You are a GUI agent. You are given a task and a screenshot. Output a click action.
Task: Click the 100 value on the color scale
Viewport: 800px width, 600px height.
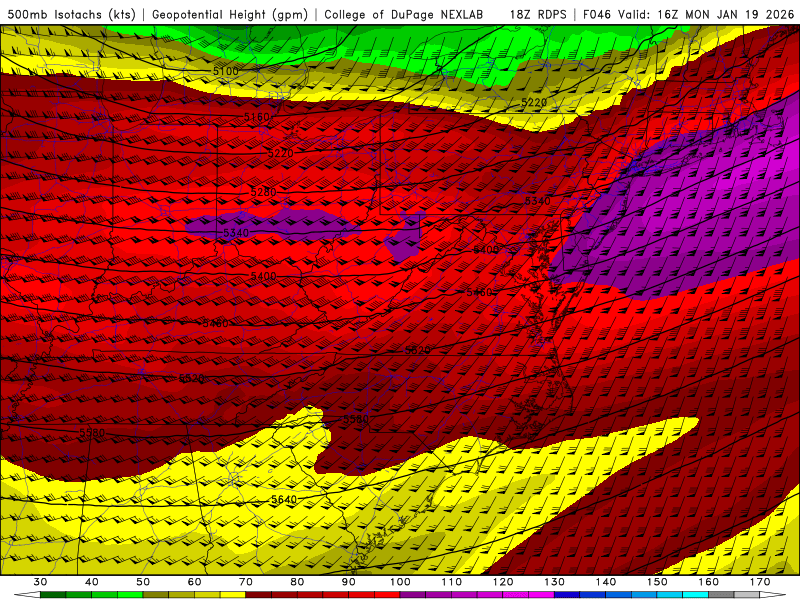coord(401,582)
